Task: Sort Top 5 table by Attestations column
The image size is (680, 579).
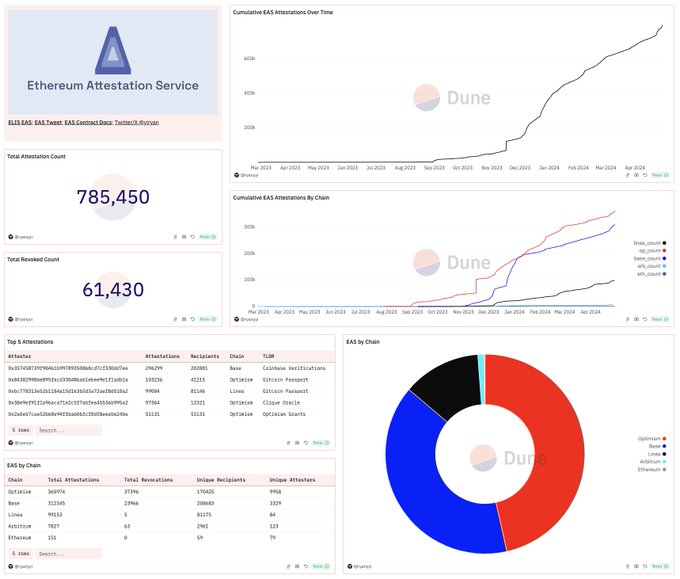Action: [x=162, y=356]
